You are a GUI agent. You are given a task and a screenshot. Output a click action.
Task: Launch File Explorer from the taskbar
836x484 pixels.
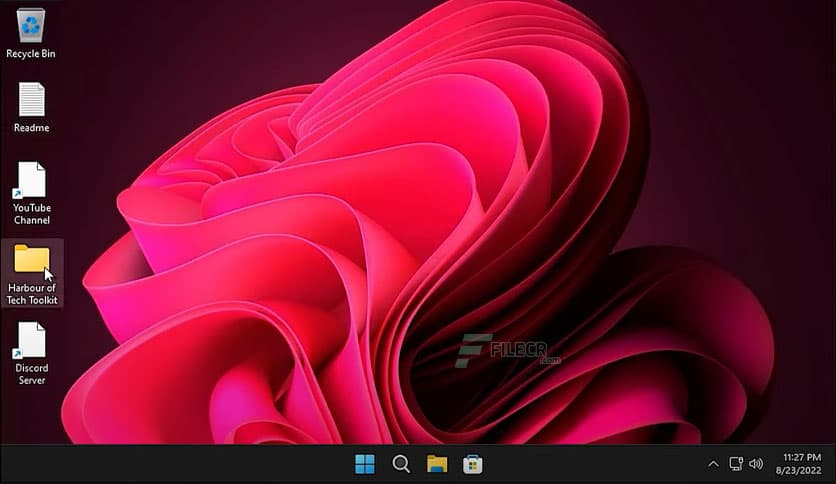437,464
